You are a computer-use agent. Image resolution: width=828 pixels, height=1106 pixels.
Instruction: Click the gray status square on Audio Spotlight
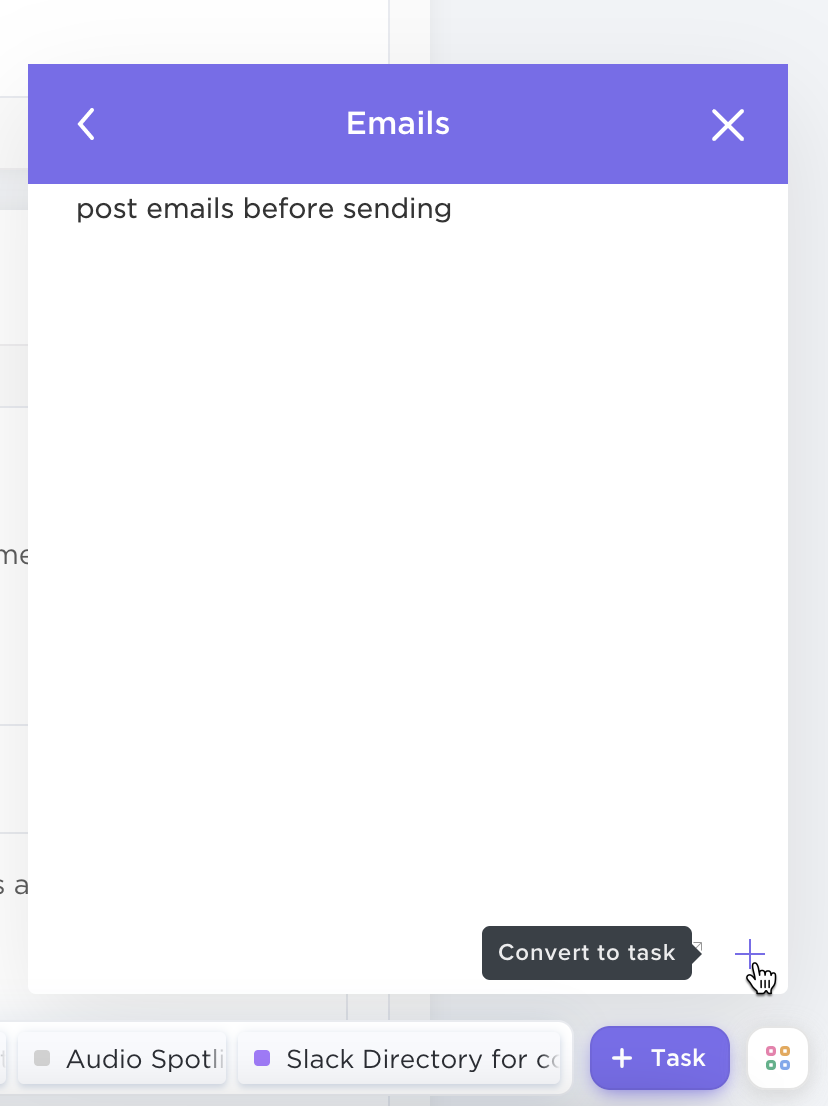(x=42, y=1058)
